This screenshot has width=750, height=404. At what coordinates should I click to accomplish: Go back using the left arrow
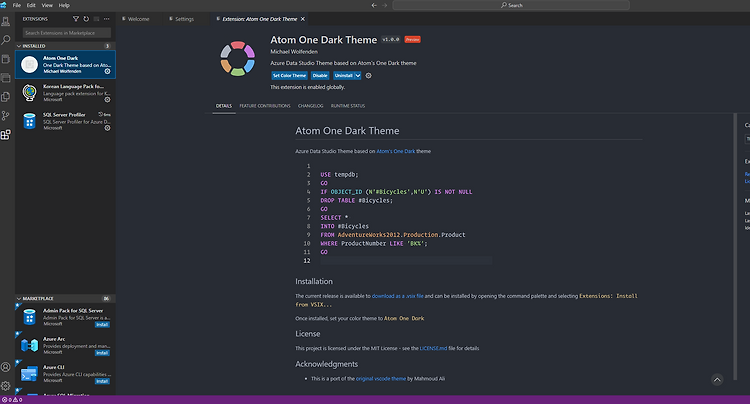pos(374,5)
